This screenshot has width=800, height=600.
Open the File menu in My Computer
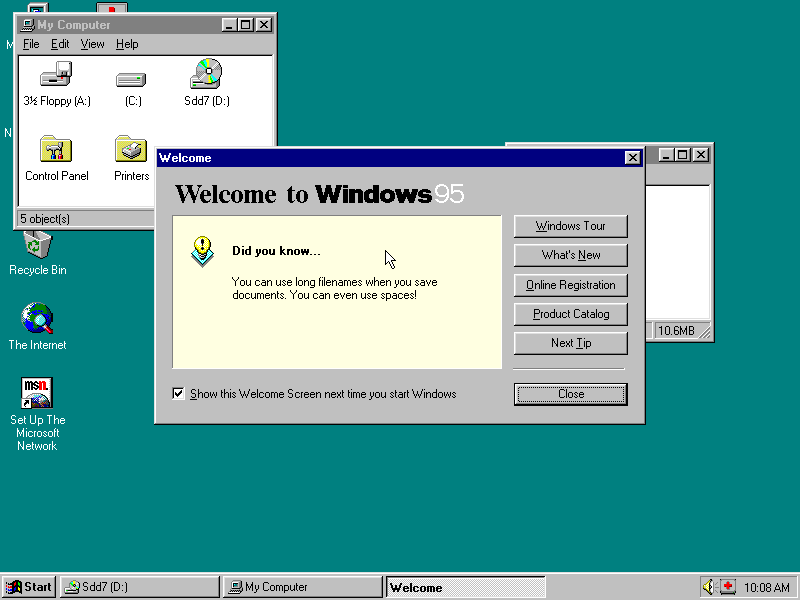tap(31, 44)
